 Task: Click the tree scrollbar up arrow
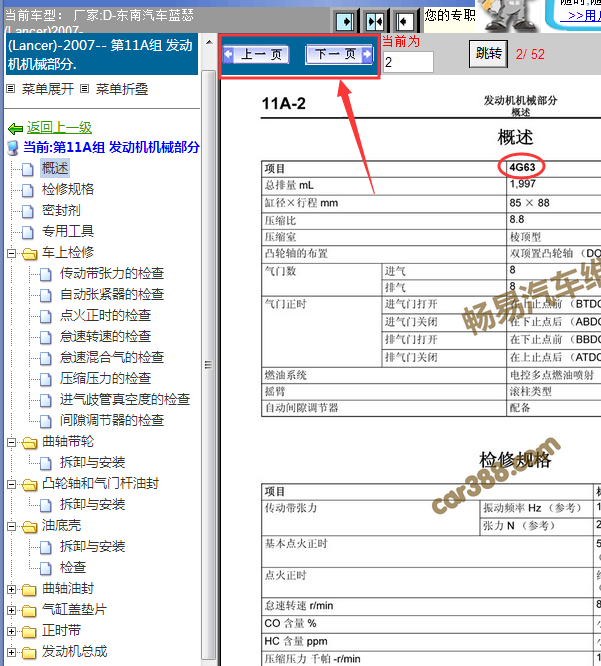point(209,42)
